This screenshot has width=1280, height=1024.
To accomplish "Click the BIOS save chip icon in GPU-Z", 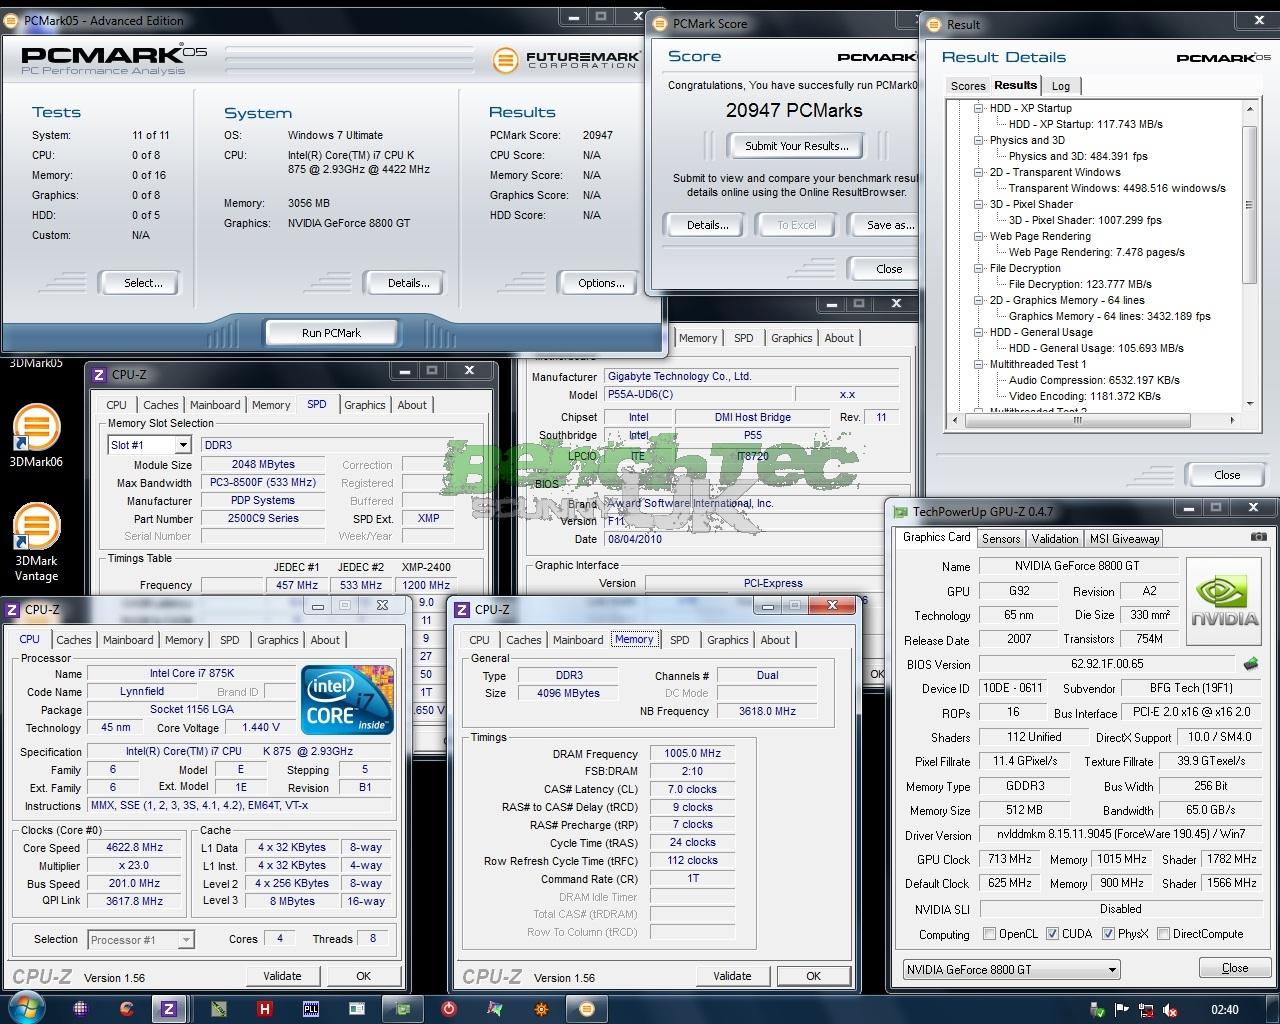I will (x=1251, y=663).
